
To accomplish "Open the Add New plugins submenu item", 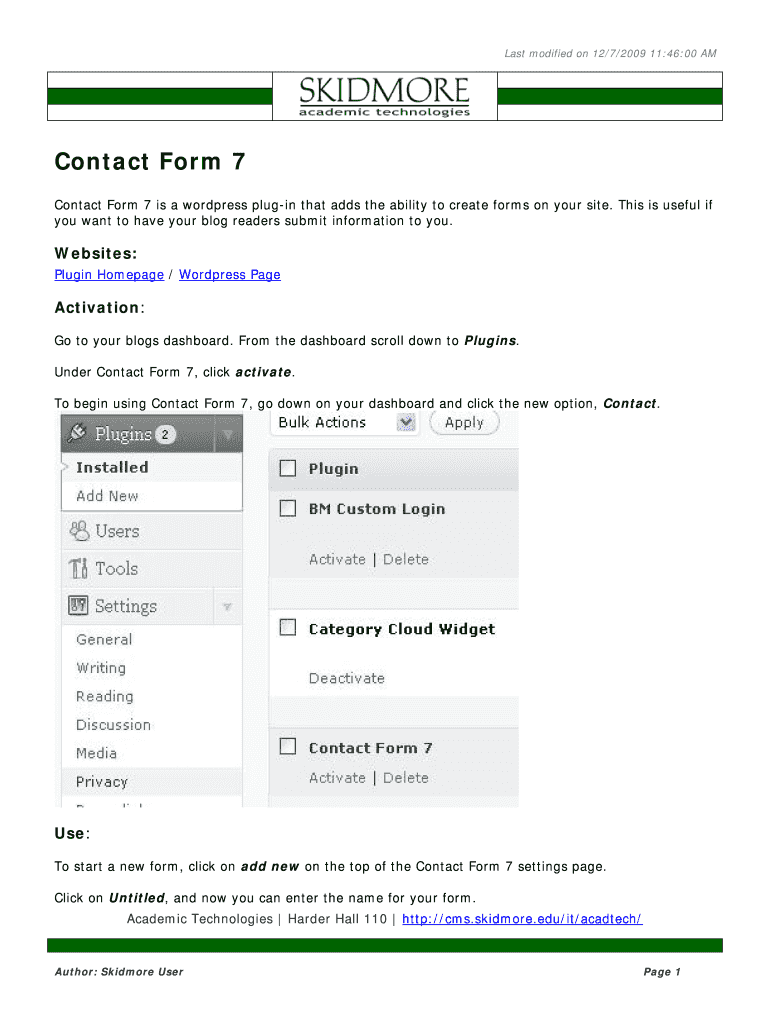I will [x=107, y=496].
